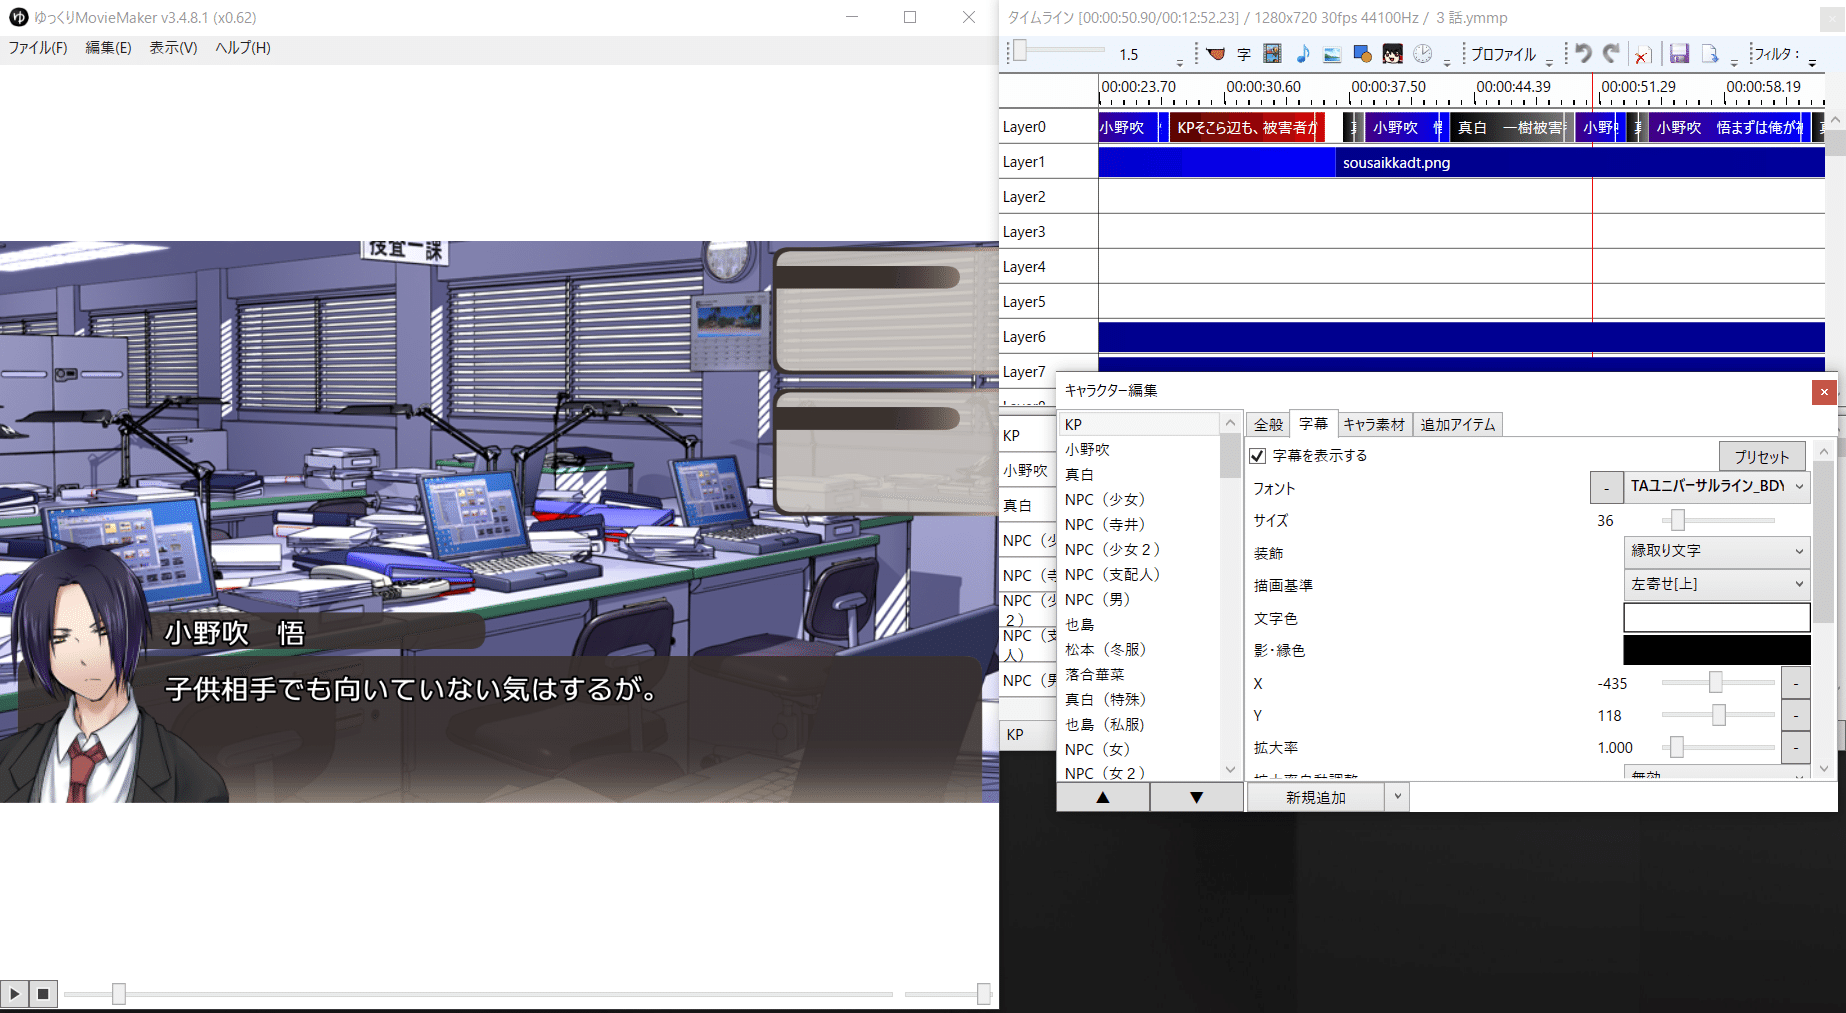Click the minus button for Y value
Image resolution: width=1846 pixels, height=1013 pixels.
point(1796,715)
